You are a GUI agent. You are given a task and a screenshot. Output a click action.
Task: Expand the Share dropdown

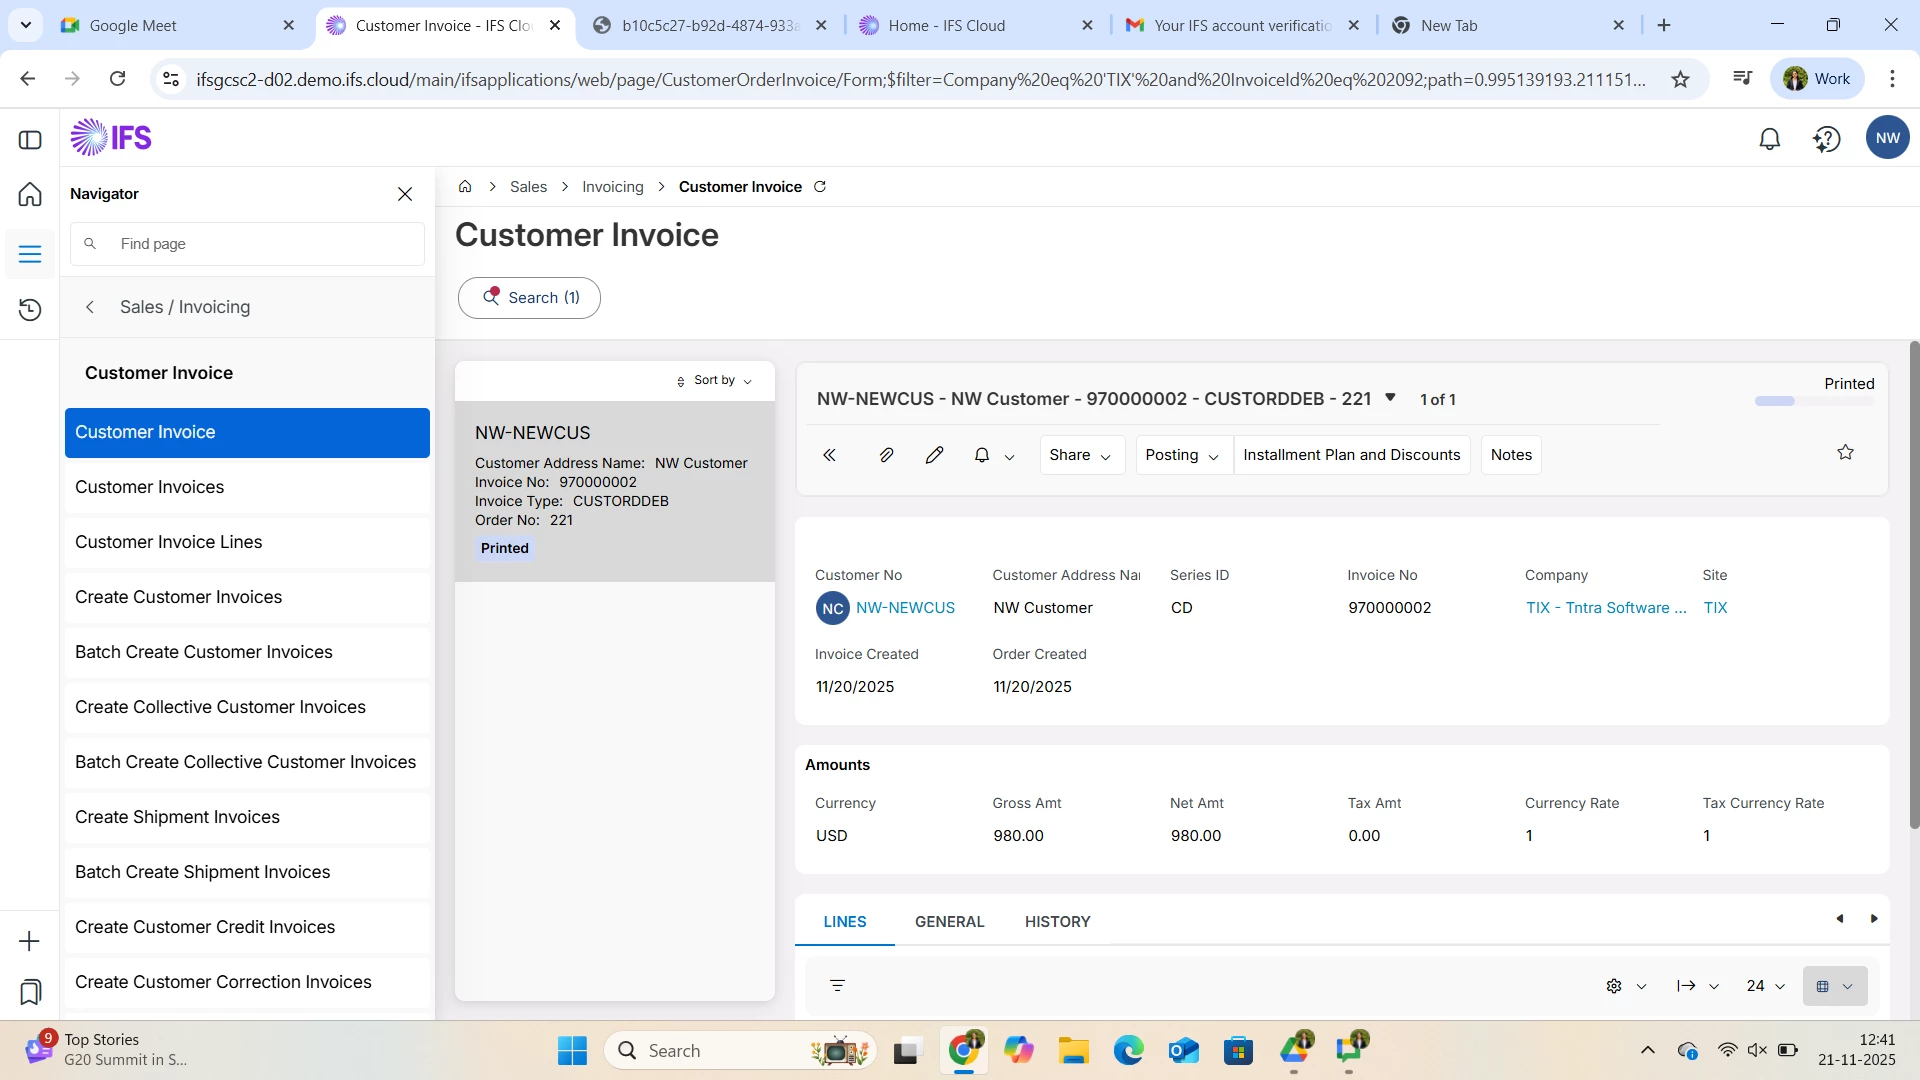[x=1081, y=455]
